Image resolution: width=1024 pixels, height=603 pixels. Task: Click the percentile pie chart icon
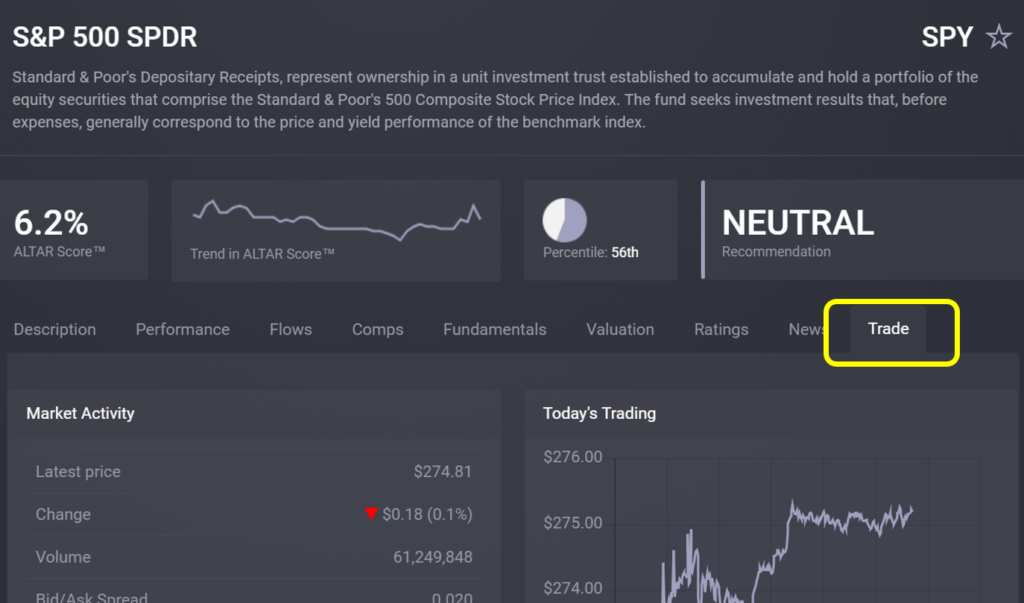point(565,220)
